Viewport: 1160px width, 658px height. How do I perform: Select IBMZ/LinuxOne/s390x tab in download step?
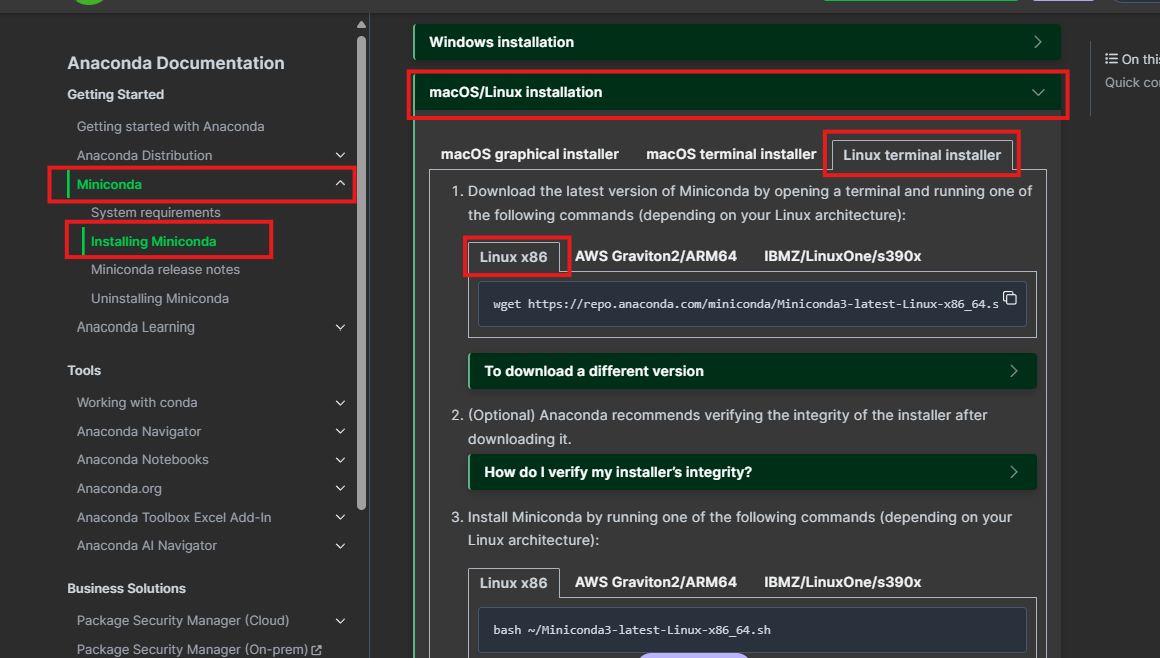(843, 256)
